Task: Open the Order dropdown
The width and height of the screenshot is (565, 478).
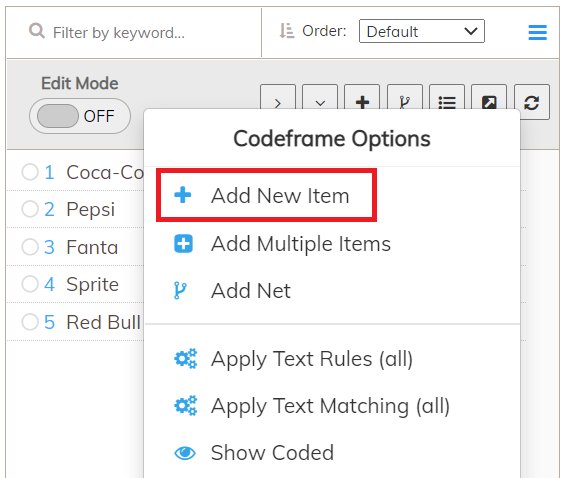Action: click(422, 31)
